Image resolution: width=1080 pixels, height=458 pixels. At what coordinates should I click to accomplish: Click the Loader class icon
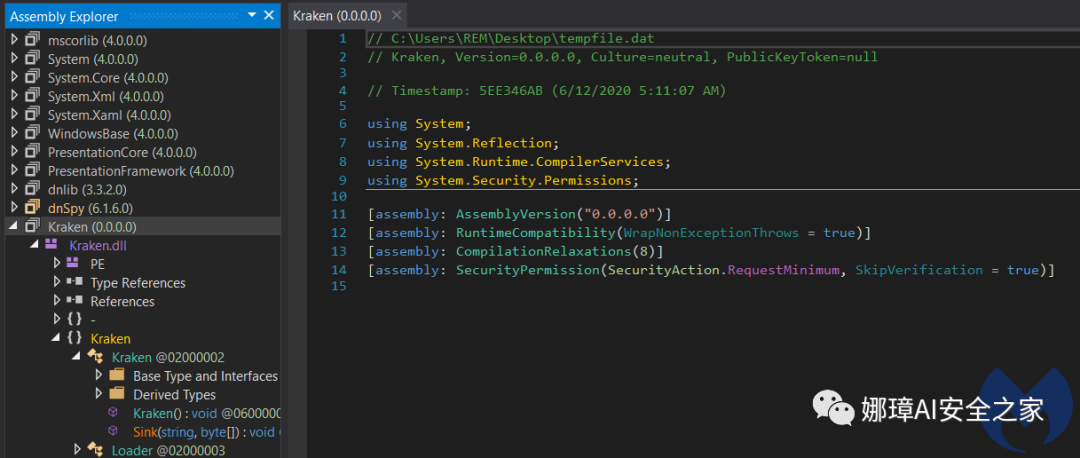click(x=95, y=450)
